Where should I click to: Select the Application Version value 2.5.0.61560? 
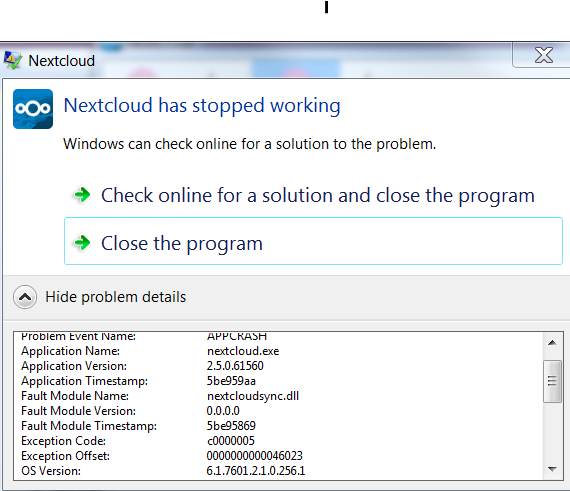[x=235, y=366]
